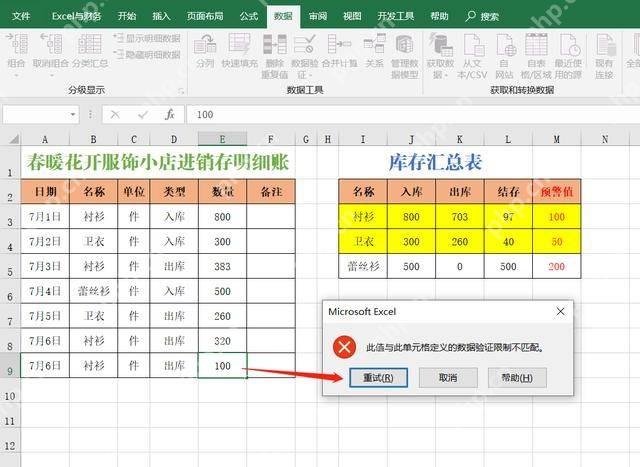Image resolution: width=640 pixels, height=467 pixels.
Task: Click the 组合 (Group) icon
Action: 18,44
